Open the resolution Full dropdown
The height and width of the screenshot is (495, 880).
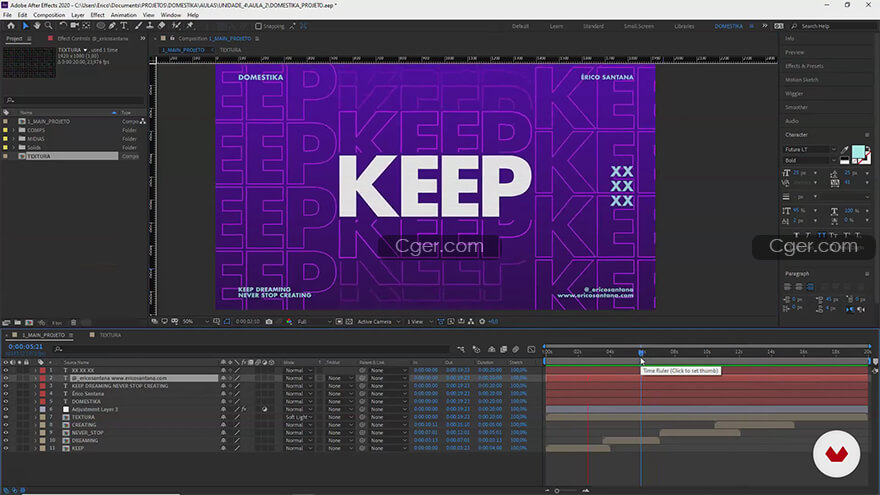[x=313, y=322]
